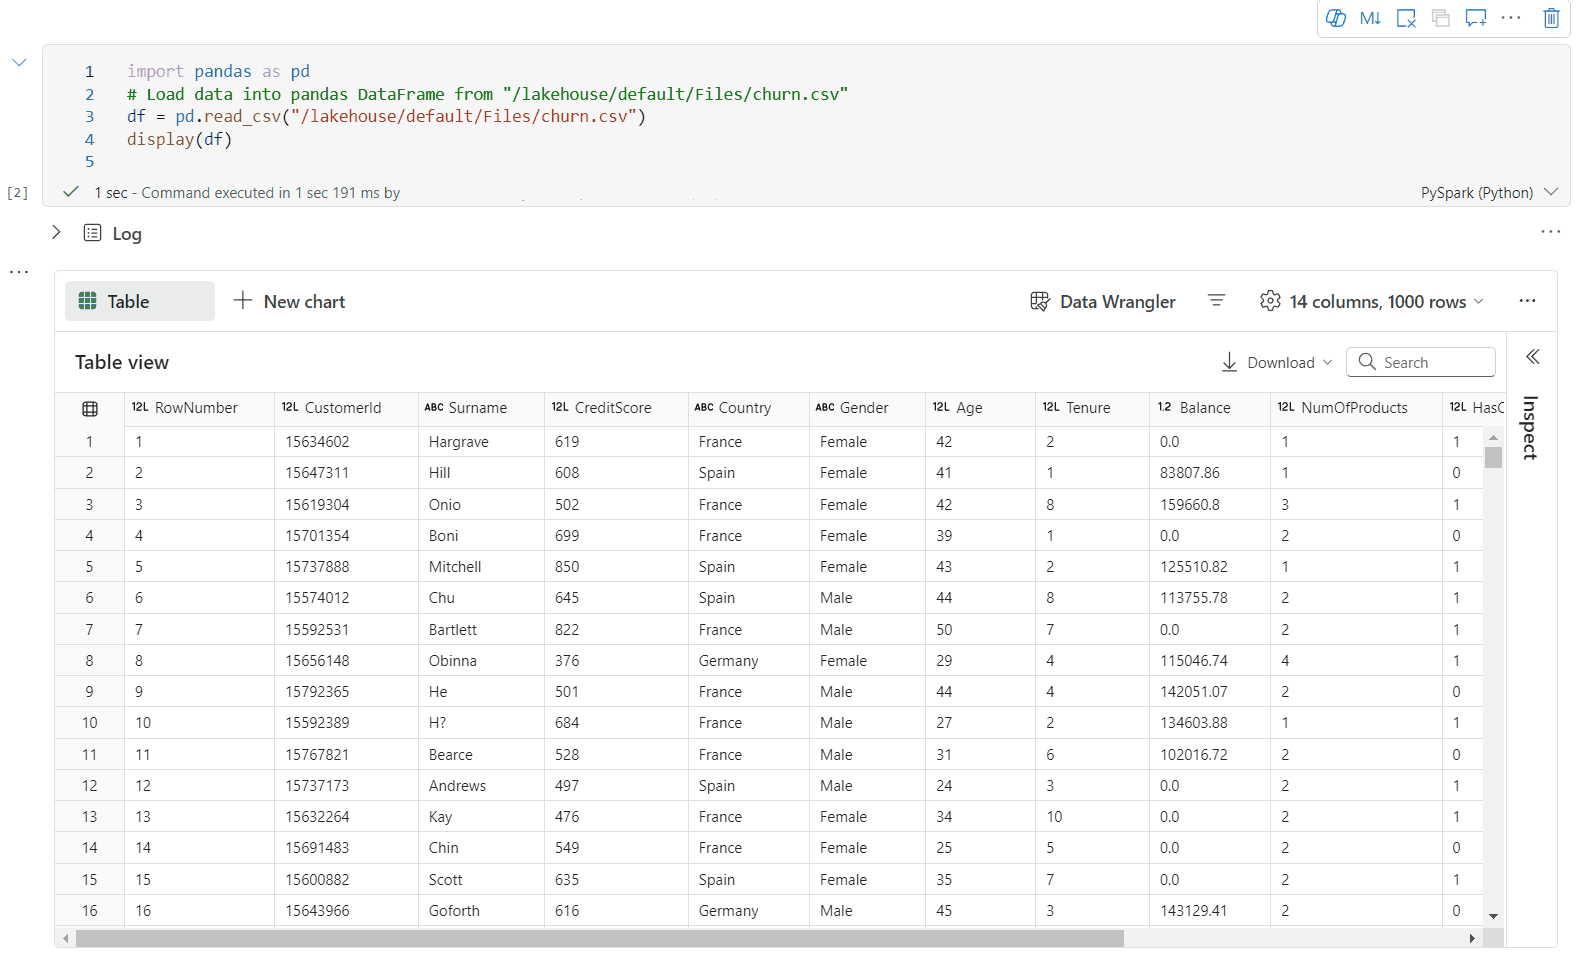This screenshot has width=1578, height=974.
Task: Click the Balance column header
Action: click(x=1209, y=408)
